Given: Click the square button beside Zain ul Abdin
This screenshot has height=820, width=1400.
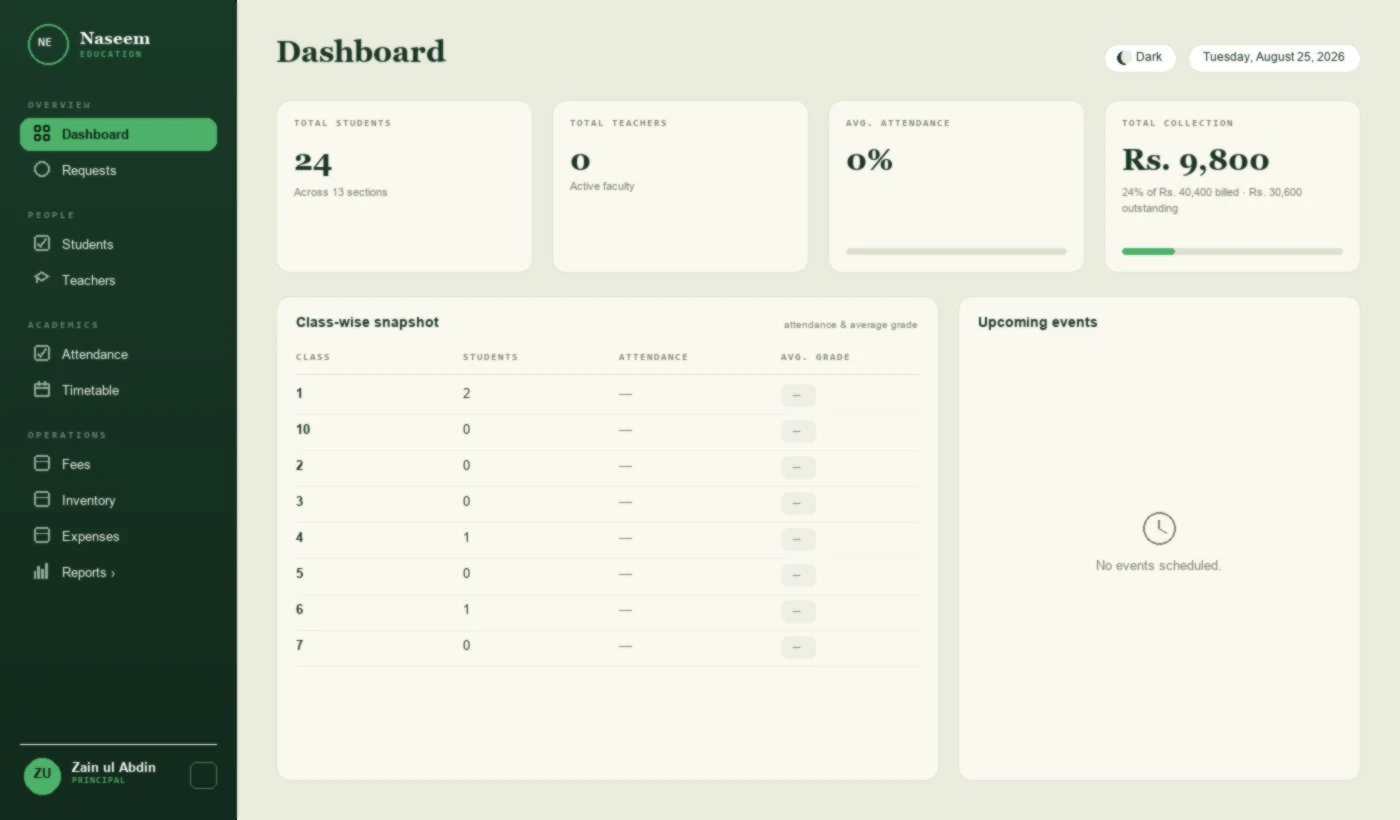Looking at the screenshot, I should [x=203, y=775].
